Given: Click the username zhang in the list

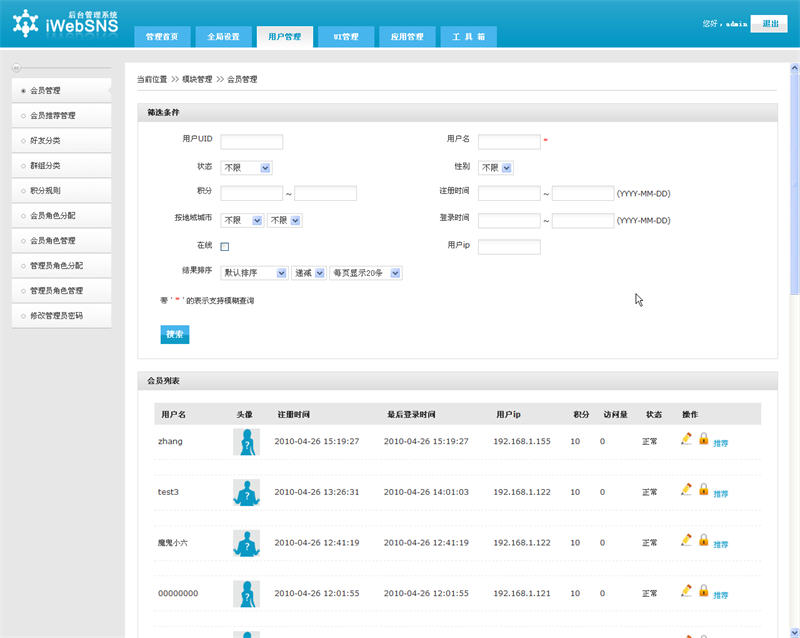Looking at the screenshot, I should click(170, 441).
